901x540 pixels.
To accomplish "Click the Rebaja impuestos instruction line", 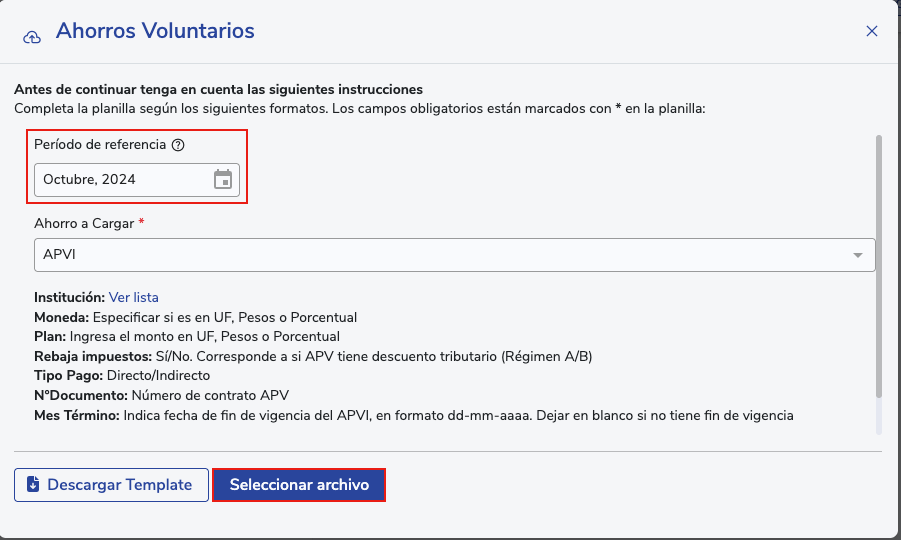I will point(313,357).
